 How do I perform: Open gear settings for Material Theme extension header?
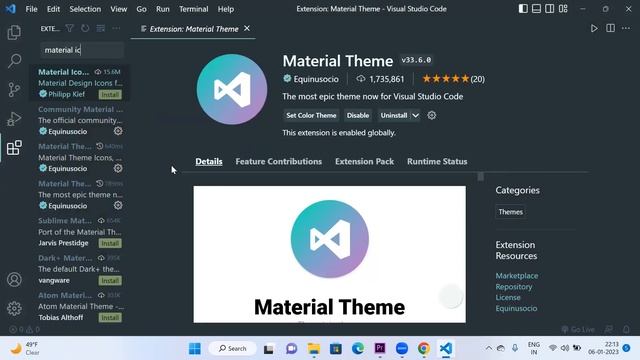pyautogui.click(x=431, y=116)
